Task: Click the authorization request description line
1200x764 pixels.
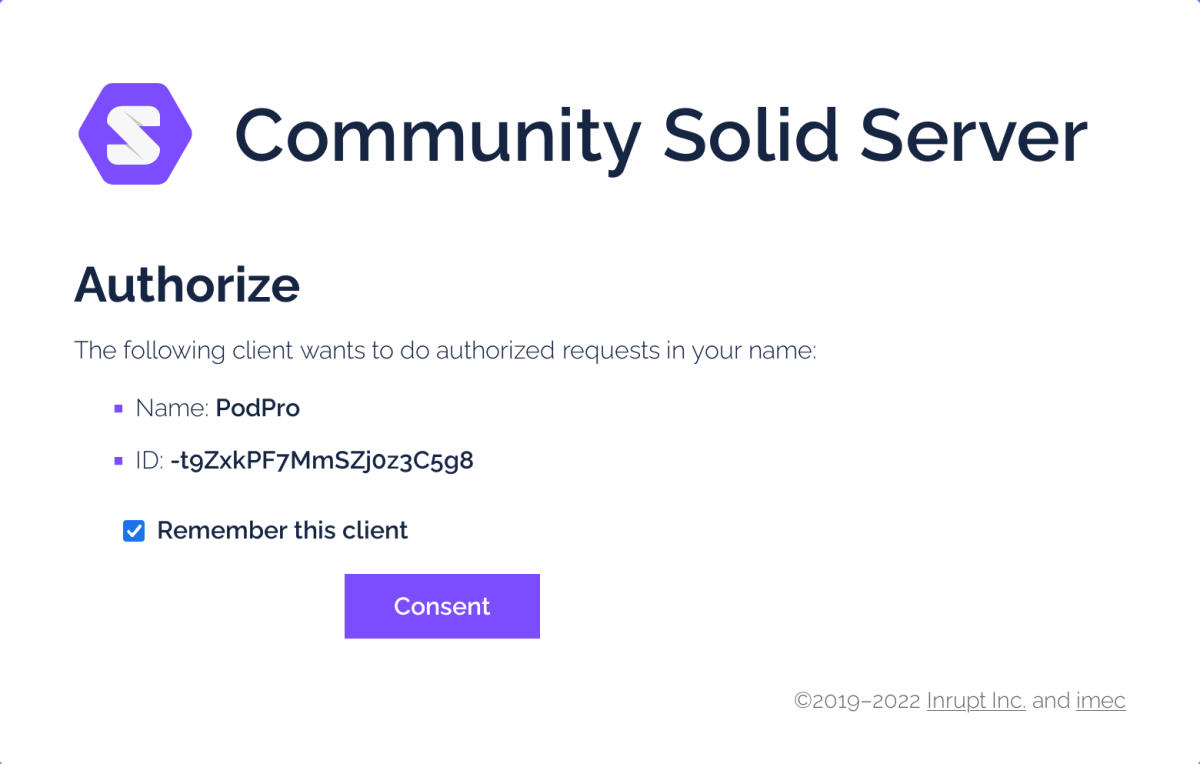Action: click(x=445, y=351)
